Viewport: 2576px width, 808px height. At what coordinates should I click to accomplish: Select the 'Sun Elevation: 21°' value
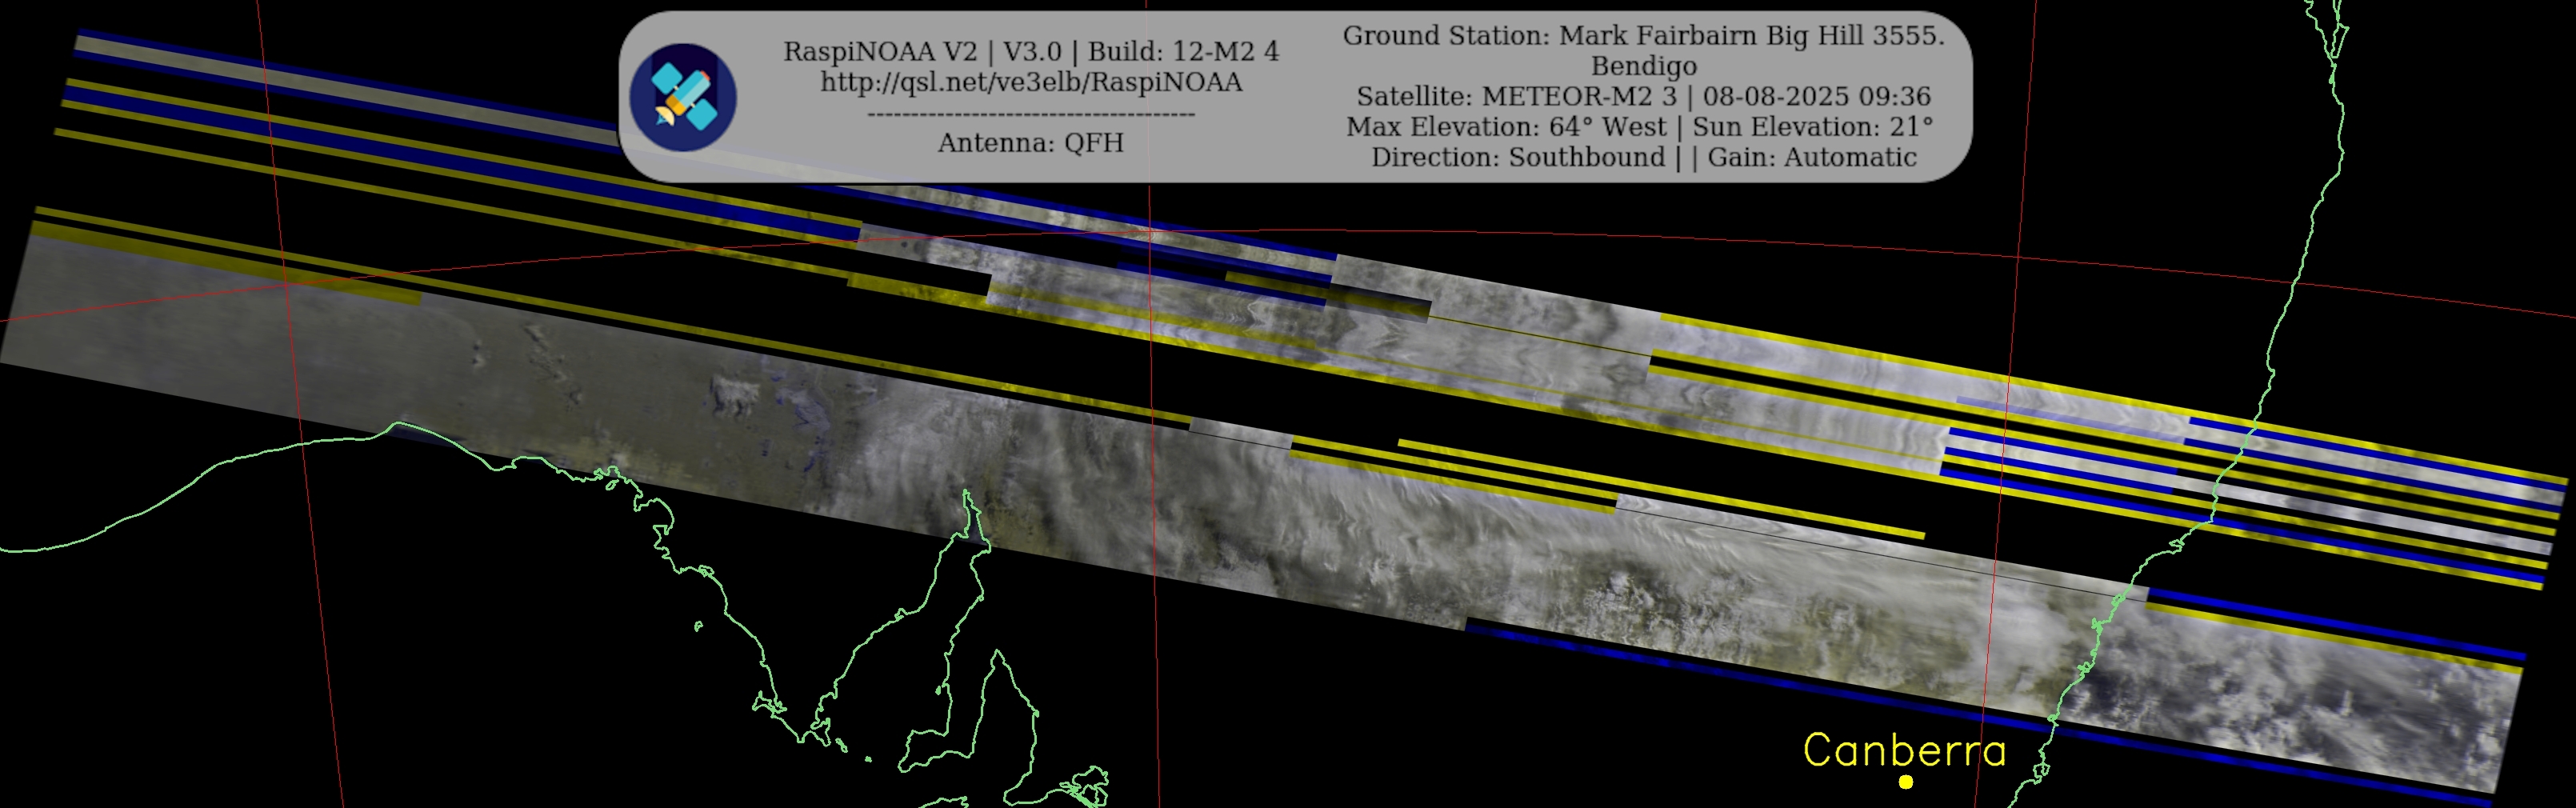[x=1812, y=127]
